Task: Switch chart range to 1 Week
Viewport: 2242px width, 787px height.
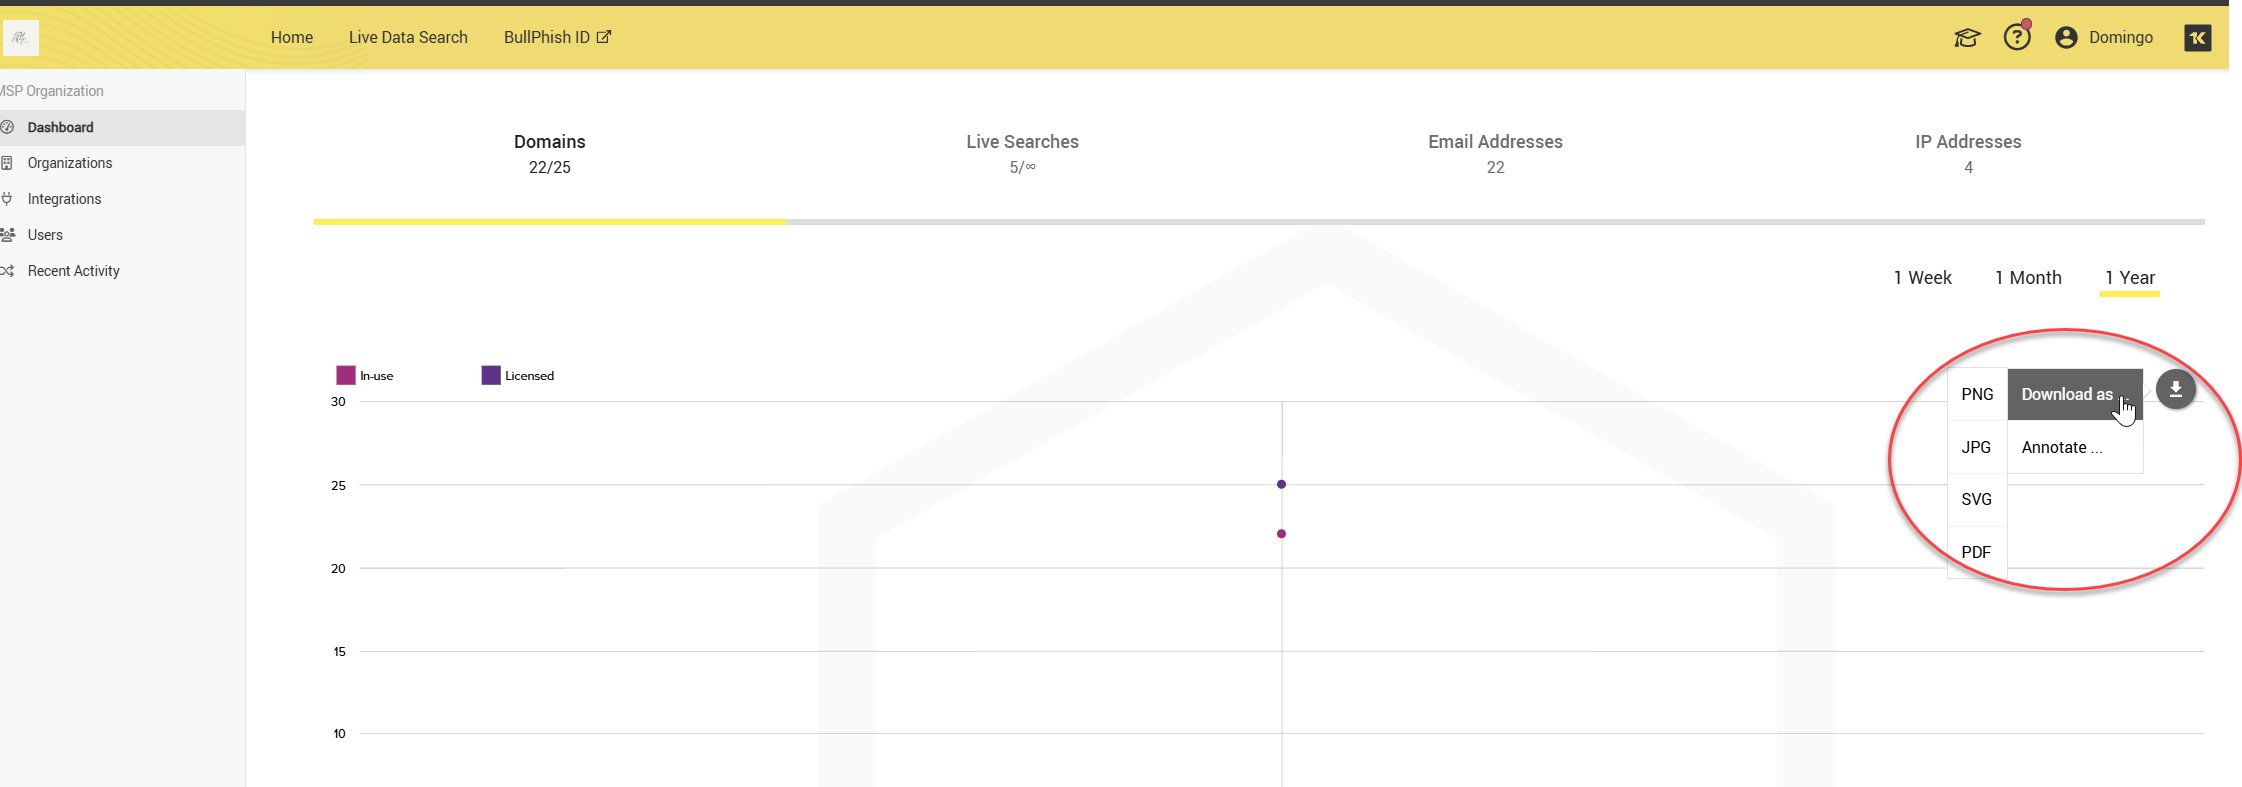Action: (x=1922, y=278)
